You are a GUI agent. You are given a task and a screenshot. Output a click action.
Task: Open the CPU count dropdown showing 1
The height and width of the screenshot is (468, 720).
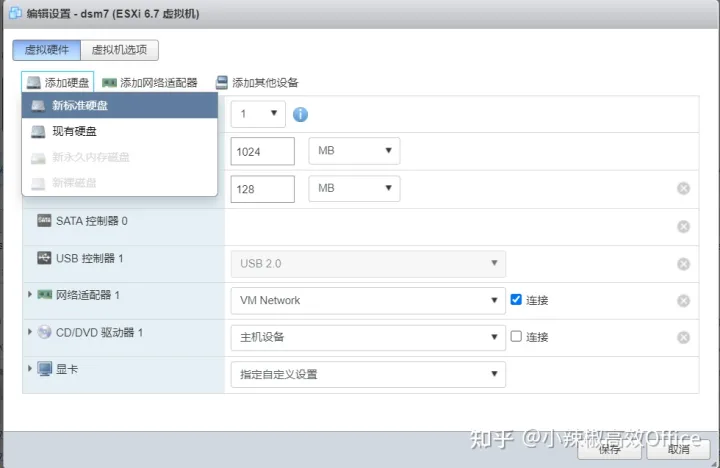(x=258, y=114)
